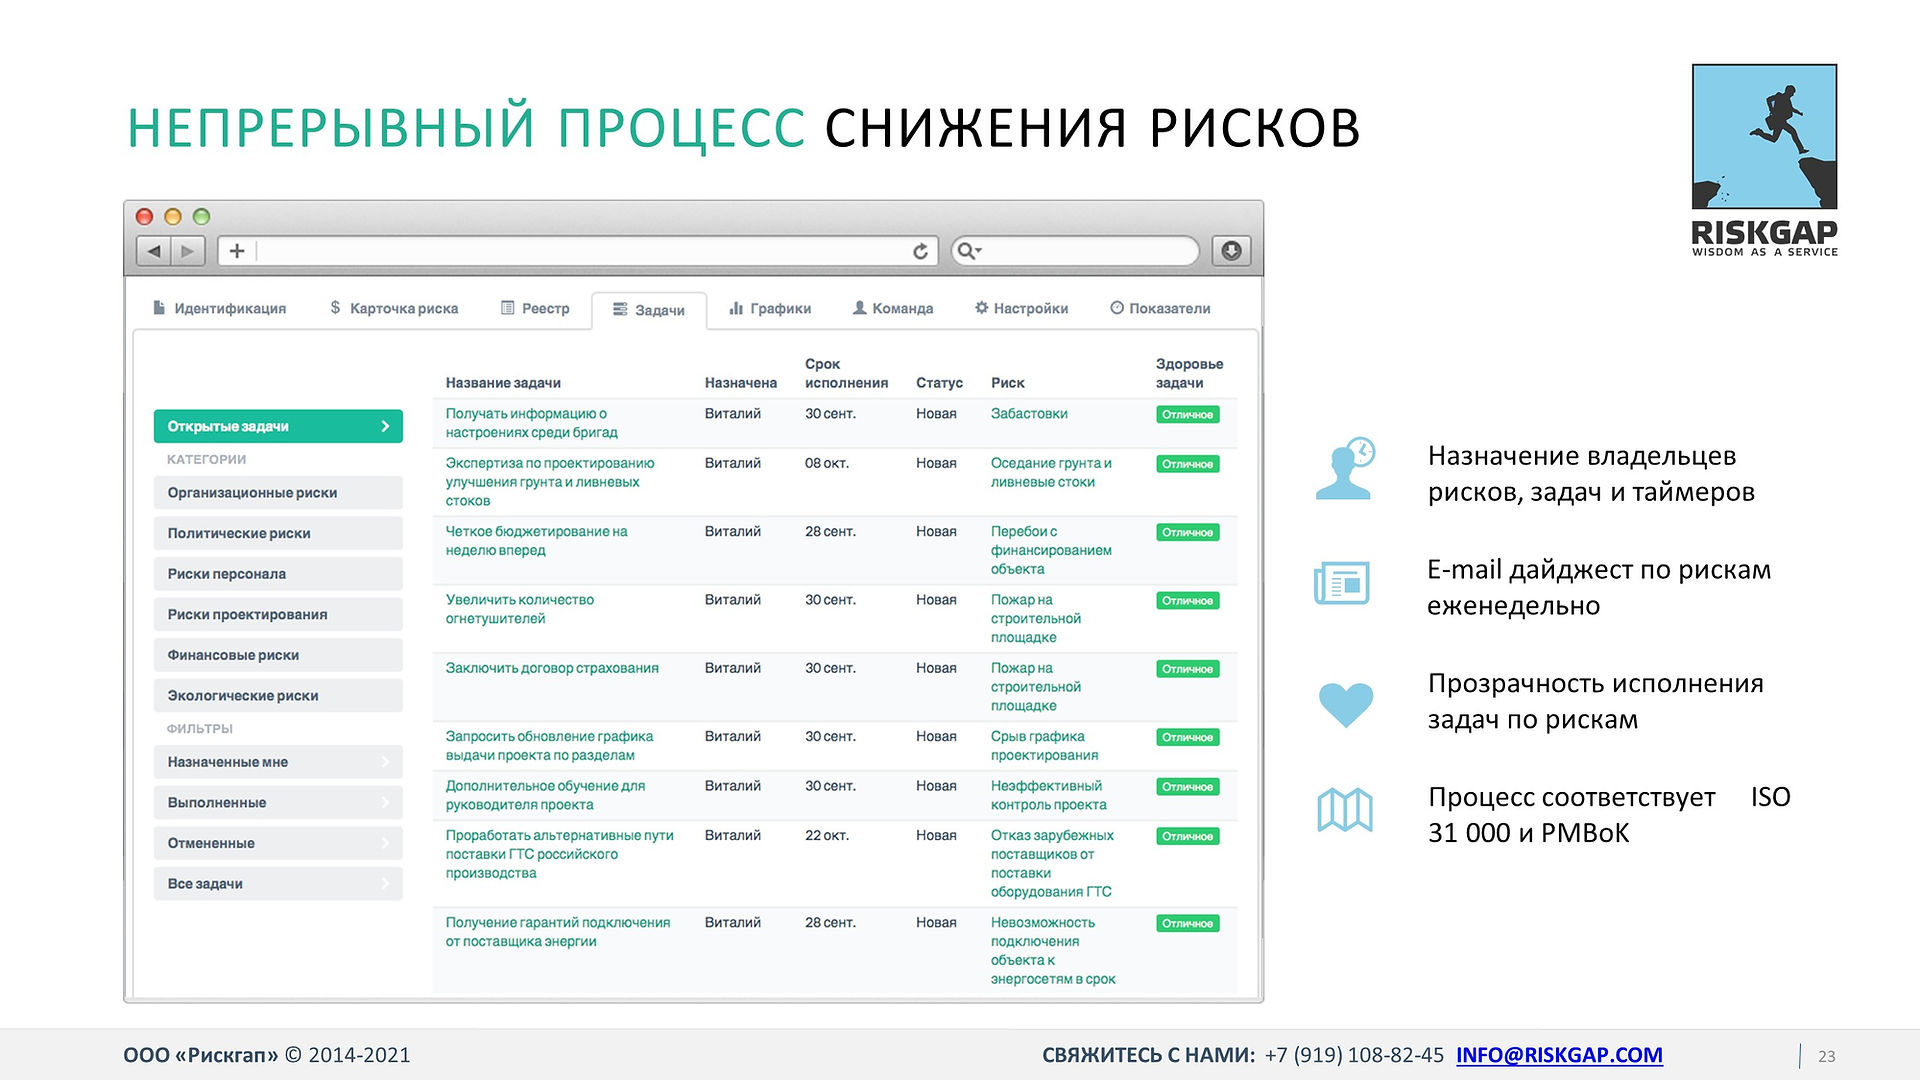Select the Организационные риски category

(278, 493)
